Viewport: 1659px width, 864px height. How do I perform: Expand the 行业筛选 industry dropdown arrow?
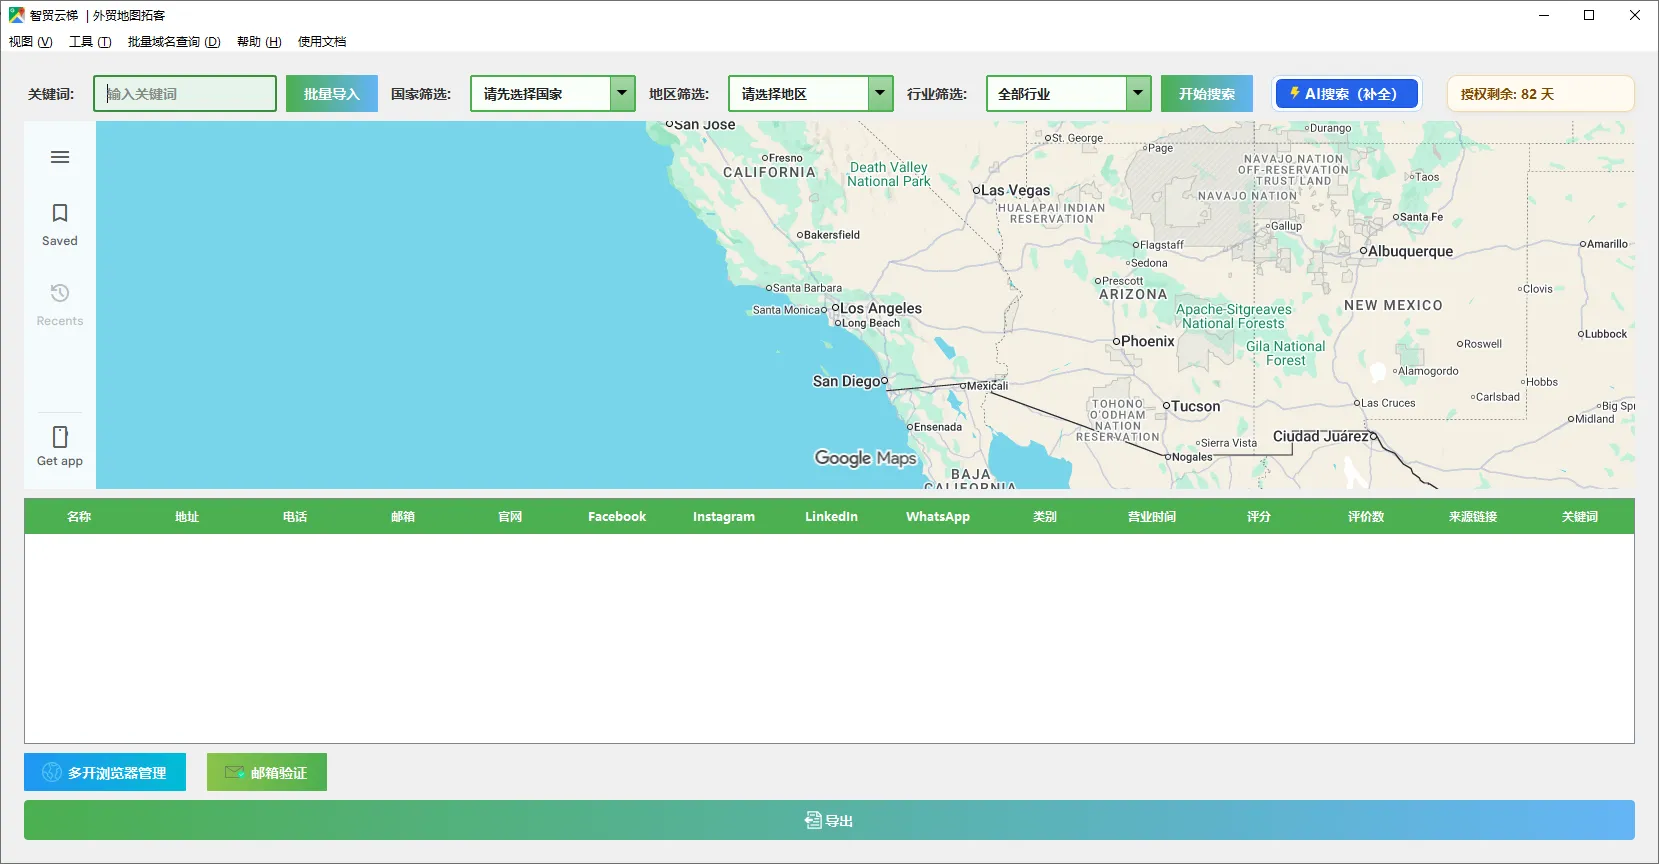1138,94
